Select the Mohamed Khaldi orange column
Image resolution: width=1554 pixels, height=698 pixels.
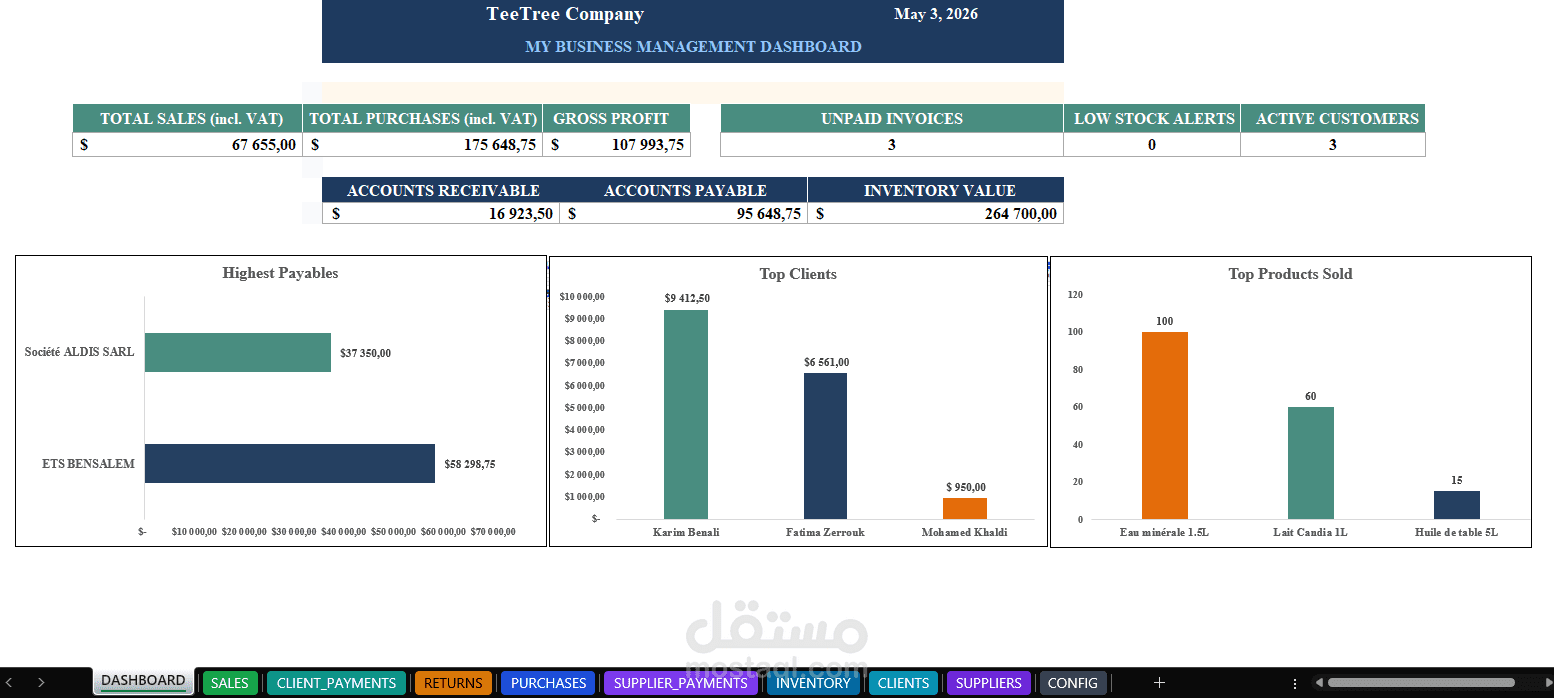(965, 508)
